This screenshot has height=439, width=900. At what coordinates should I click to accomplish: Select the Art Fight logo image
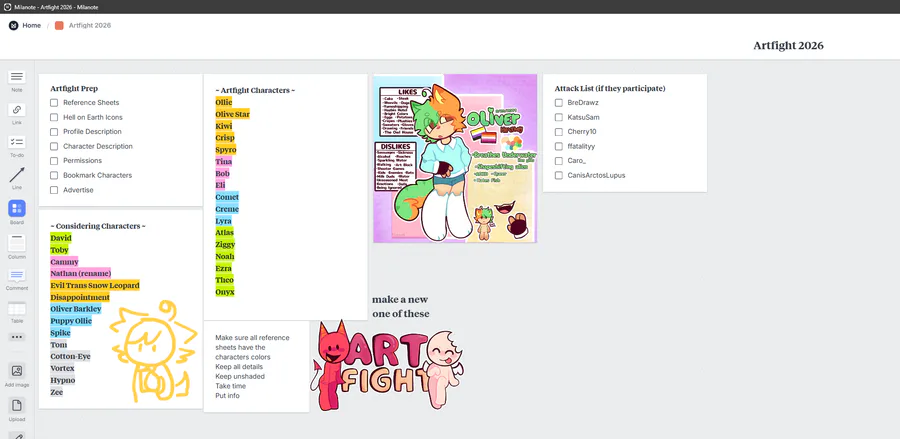(387, 365)
